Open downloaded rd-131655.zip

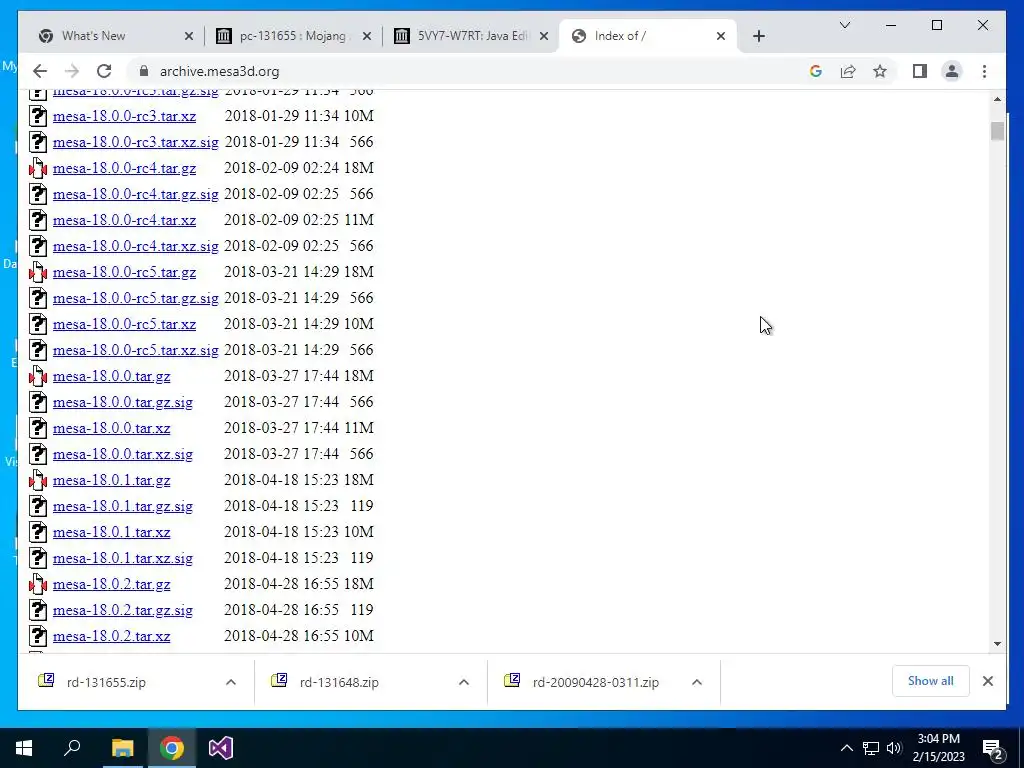coord(106,682)
